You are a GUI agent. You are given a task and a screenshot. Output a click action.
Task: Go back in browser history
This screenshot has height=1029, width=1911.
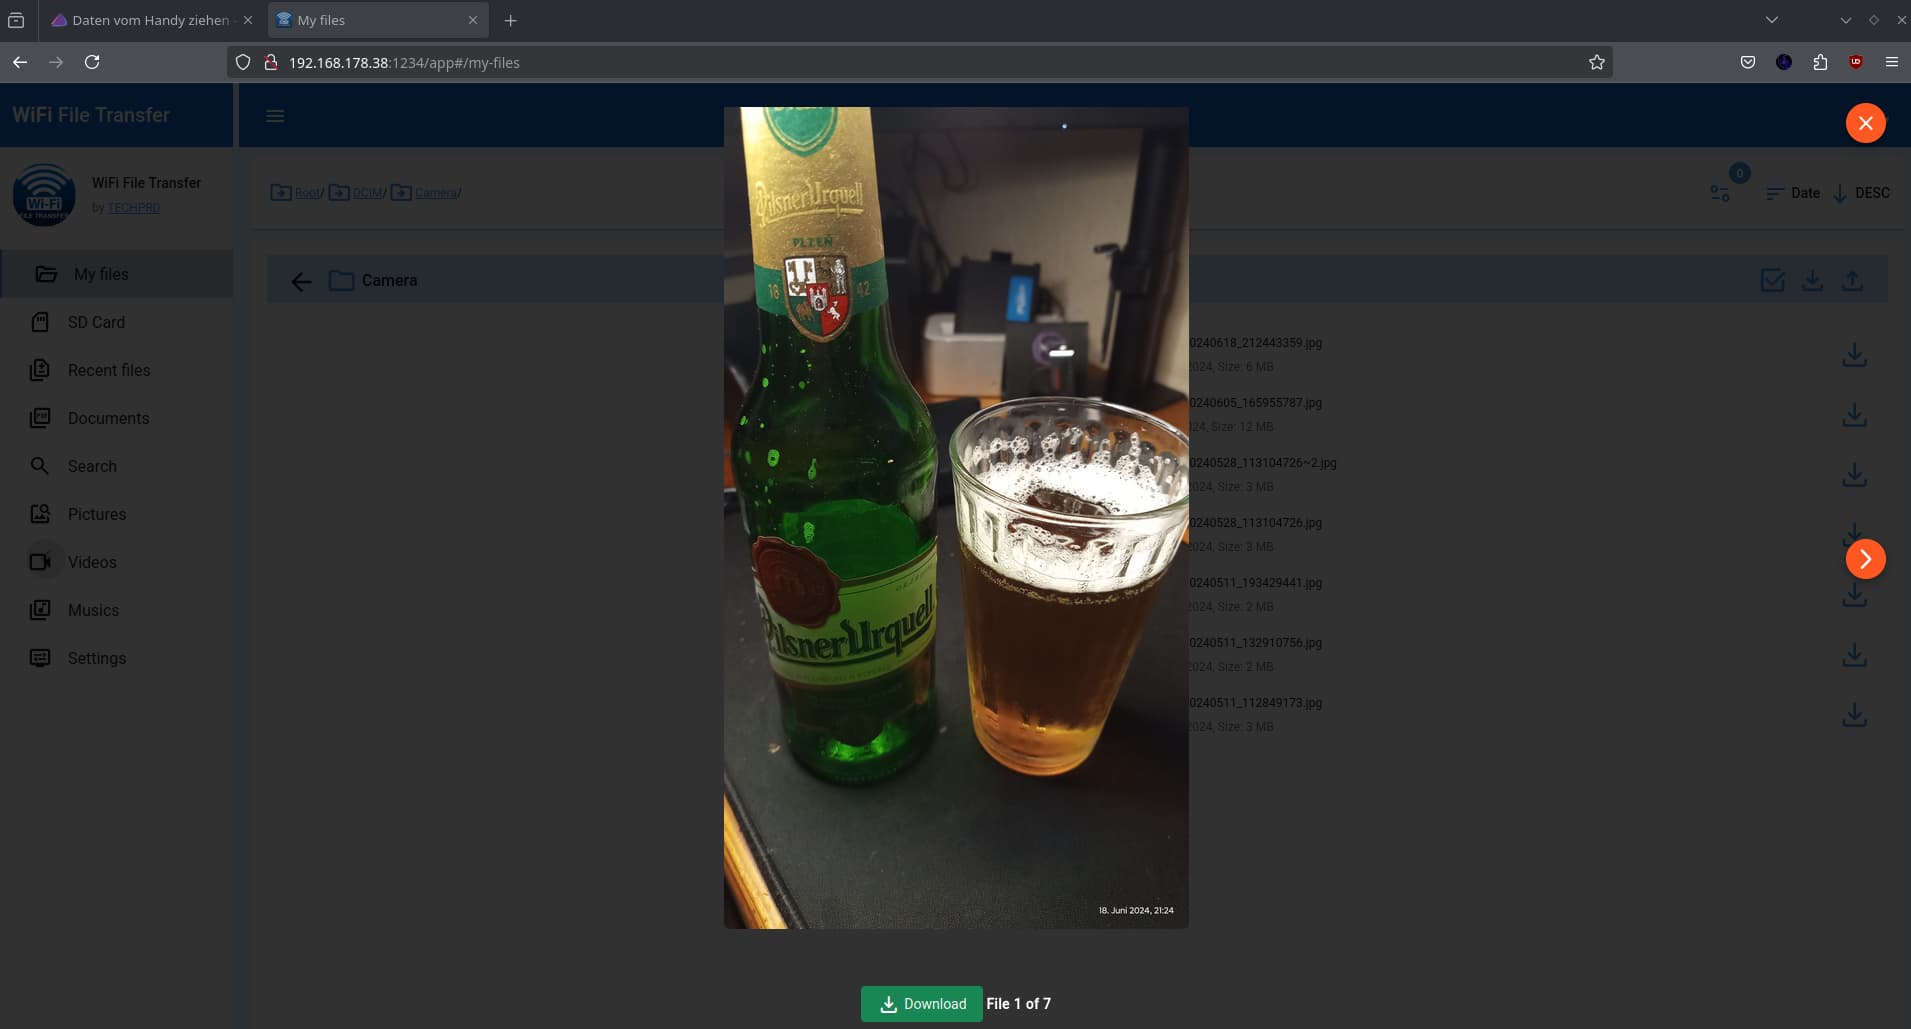pos(20,62)
